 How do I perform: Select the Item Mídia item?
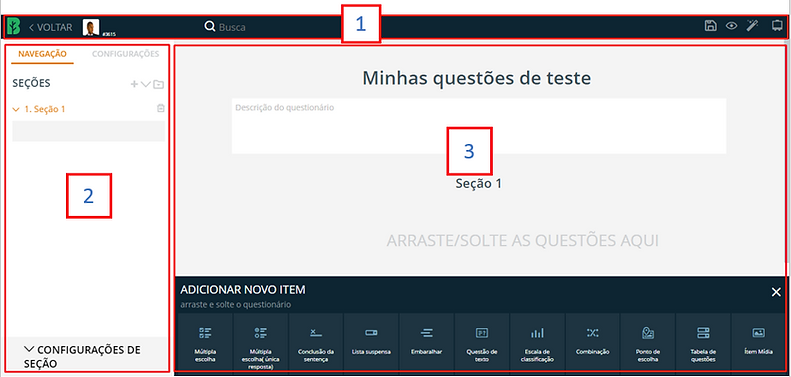point(759,344)
